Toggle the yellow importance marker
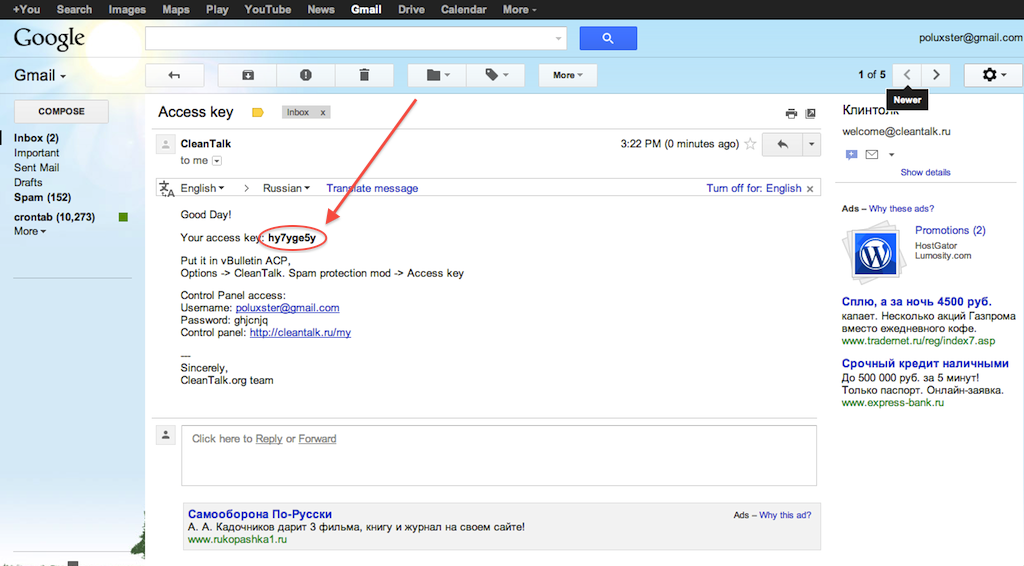 258,113
